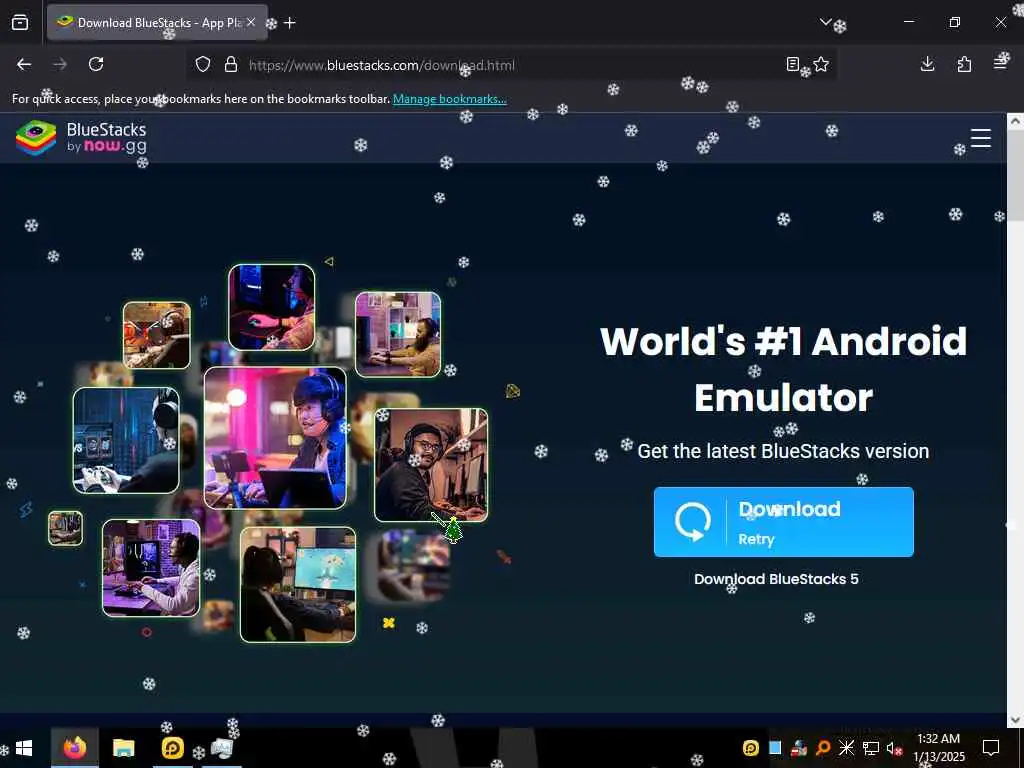Go back to previous page
Viewport: 1024px width, 768px height.
(24, 64)
